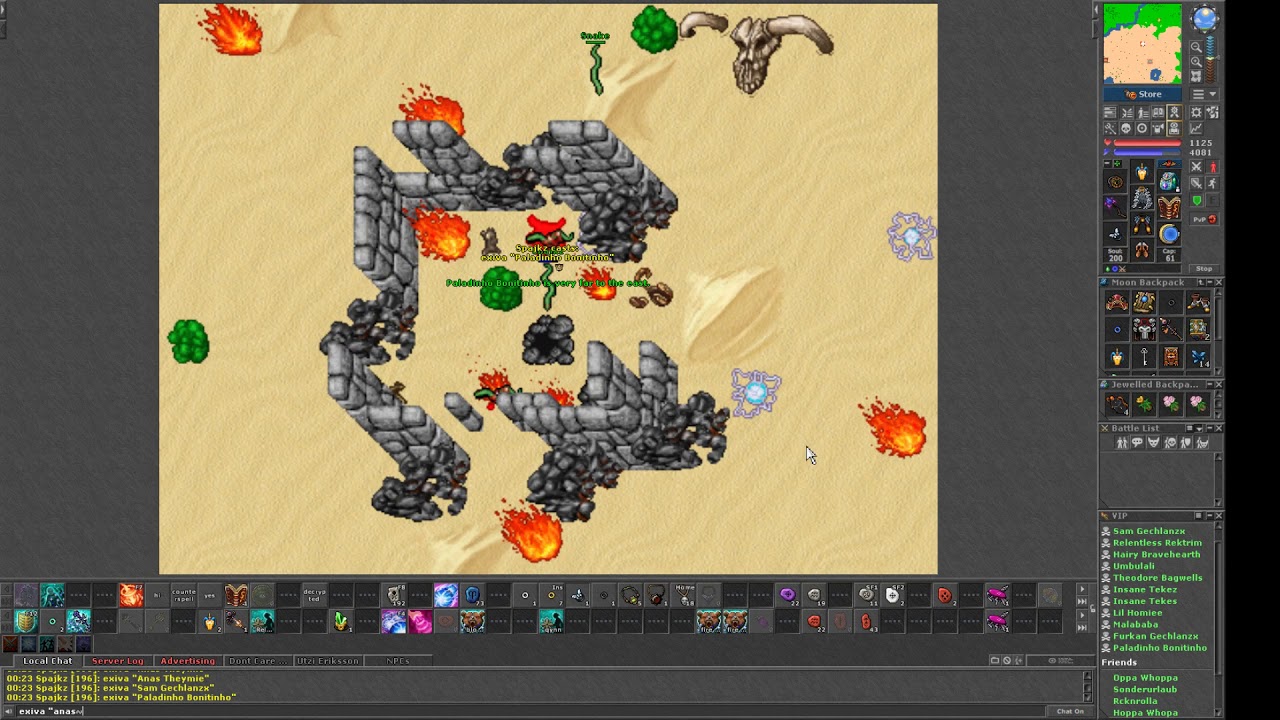
Task: Select VIP entry Sam Gechlanzx
Action: pos(1149,531)
